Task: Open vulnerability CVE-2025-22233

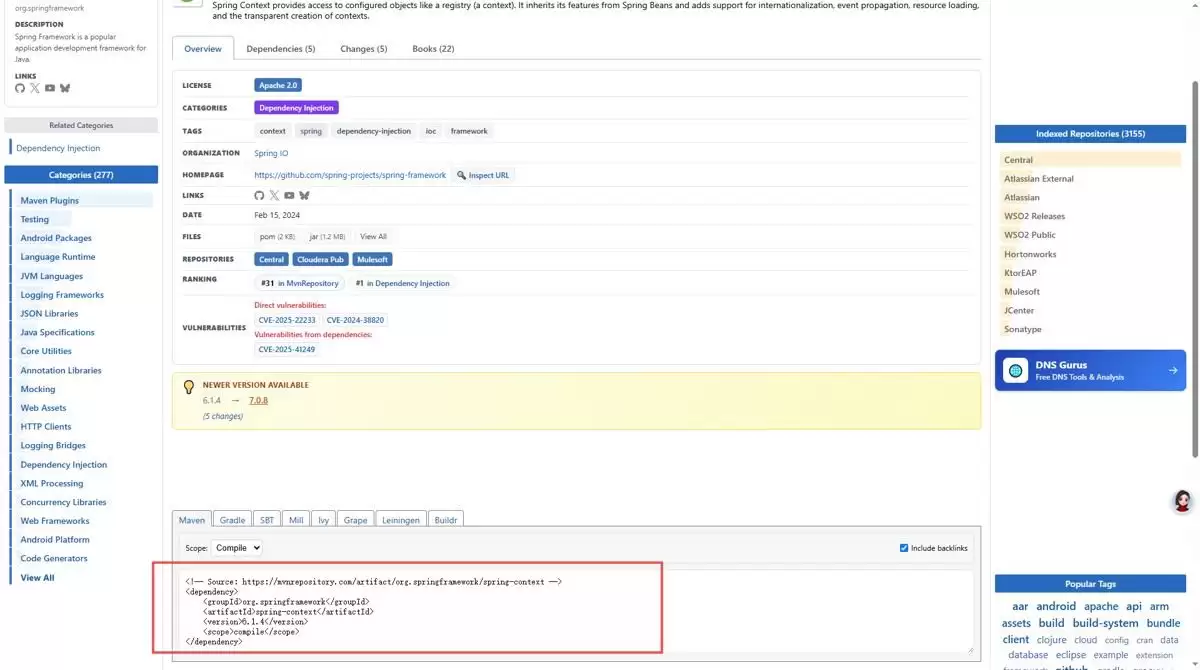Action: click(287, 320)
